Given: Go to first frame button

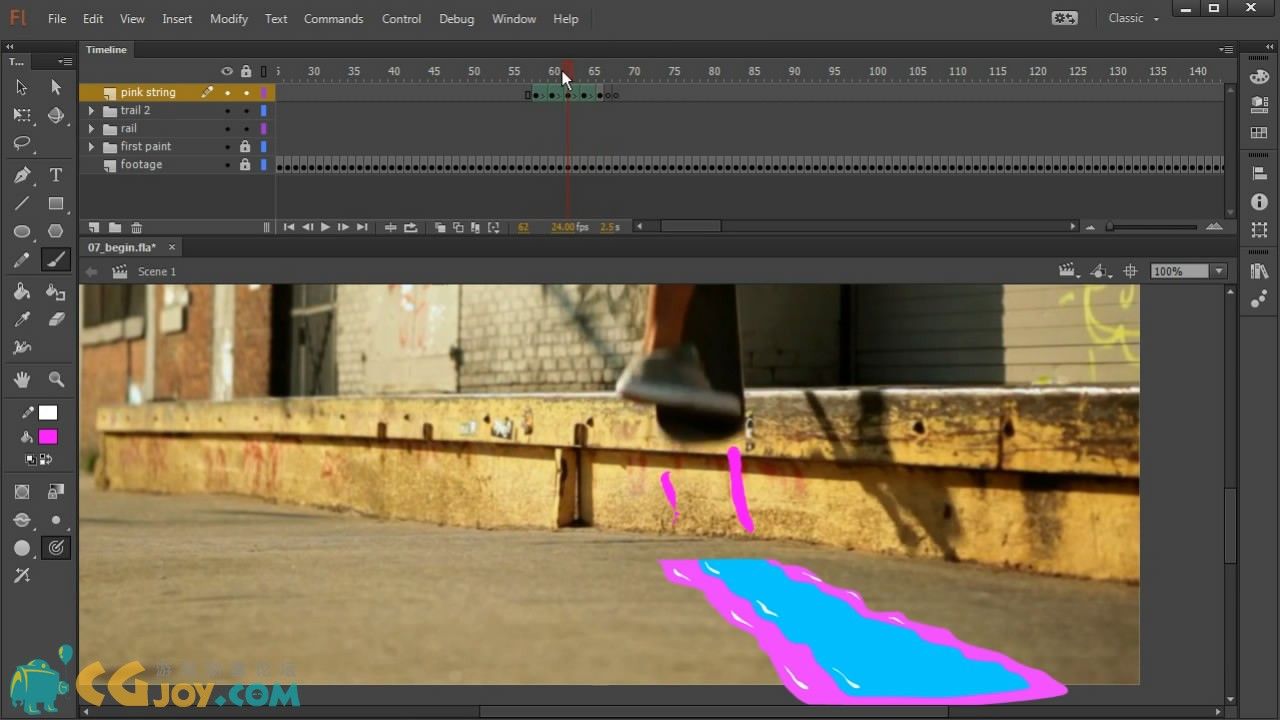Looking at the screenshot, I should 289,227.
